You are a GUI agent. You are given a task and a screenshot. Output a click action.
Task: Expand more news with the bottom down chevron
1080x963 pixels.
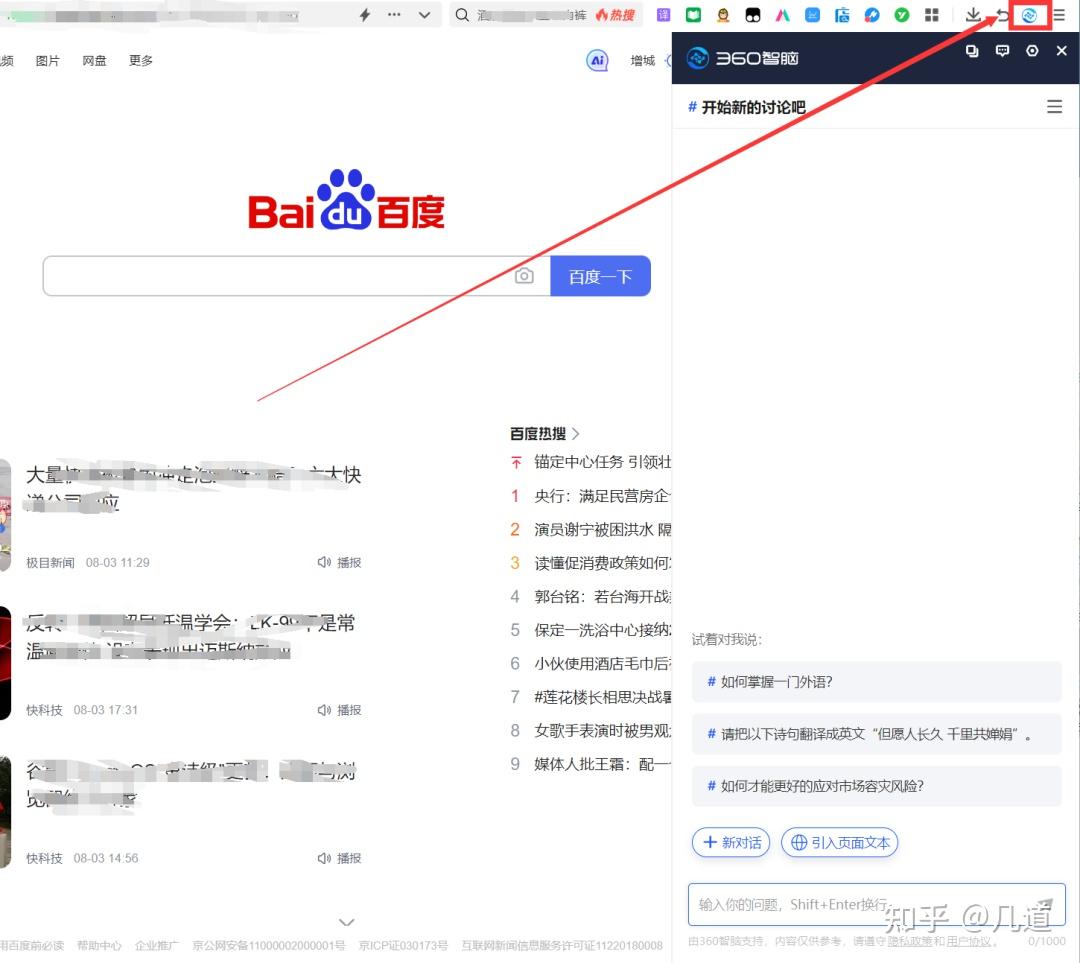click(x=346, y=921)
